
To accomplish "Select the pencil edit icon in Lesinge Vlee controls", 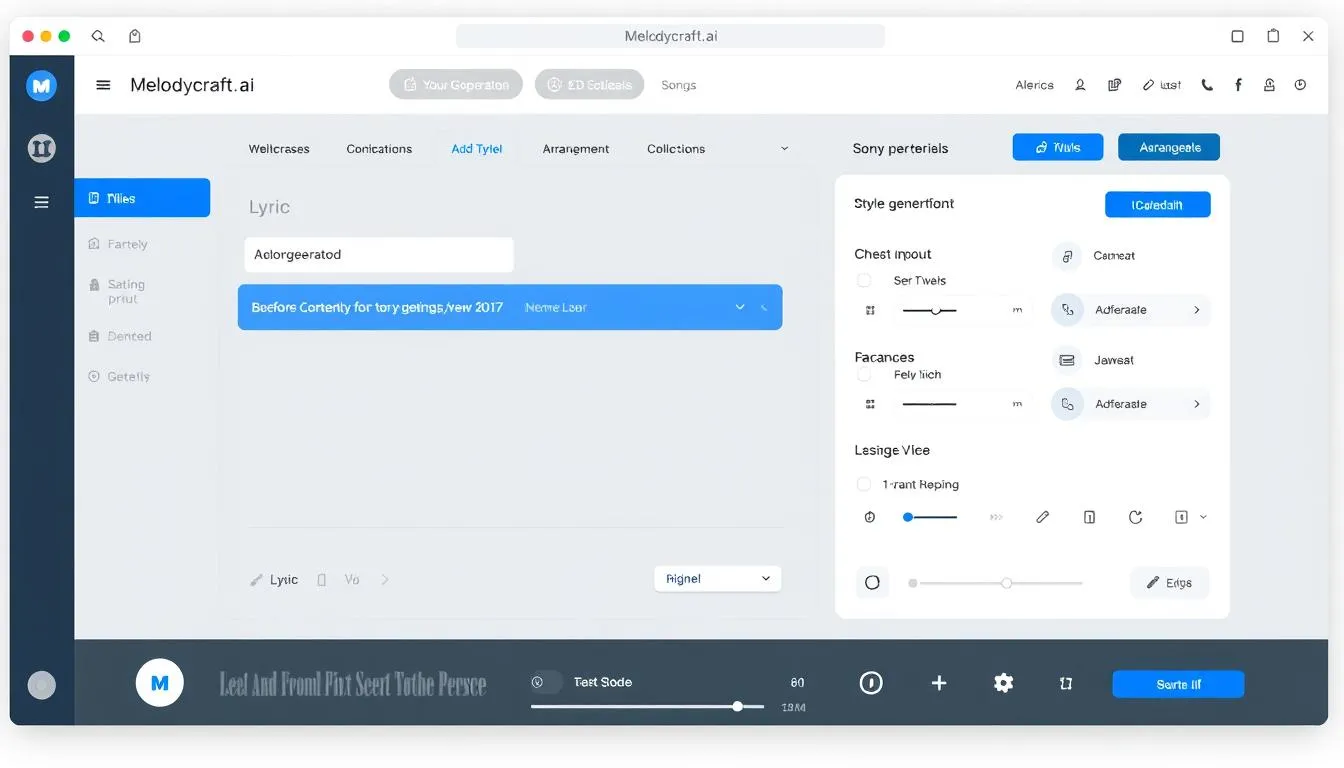I will 1042,517.
